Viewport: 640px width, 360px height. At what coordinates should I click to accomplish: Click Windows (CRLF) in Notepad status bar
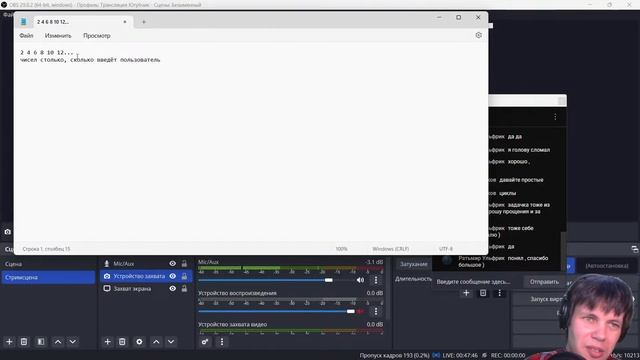(x=391, y=249)
